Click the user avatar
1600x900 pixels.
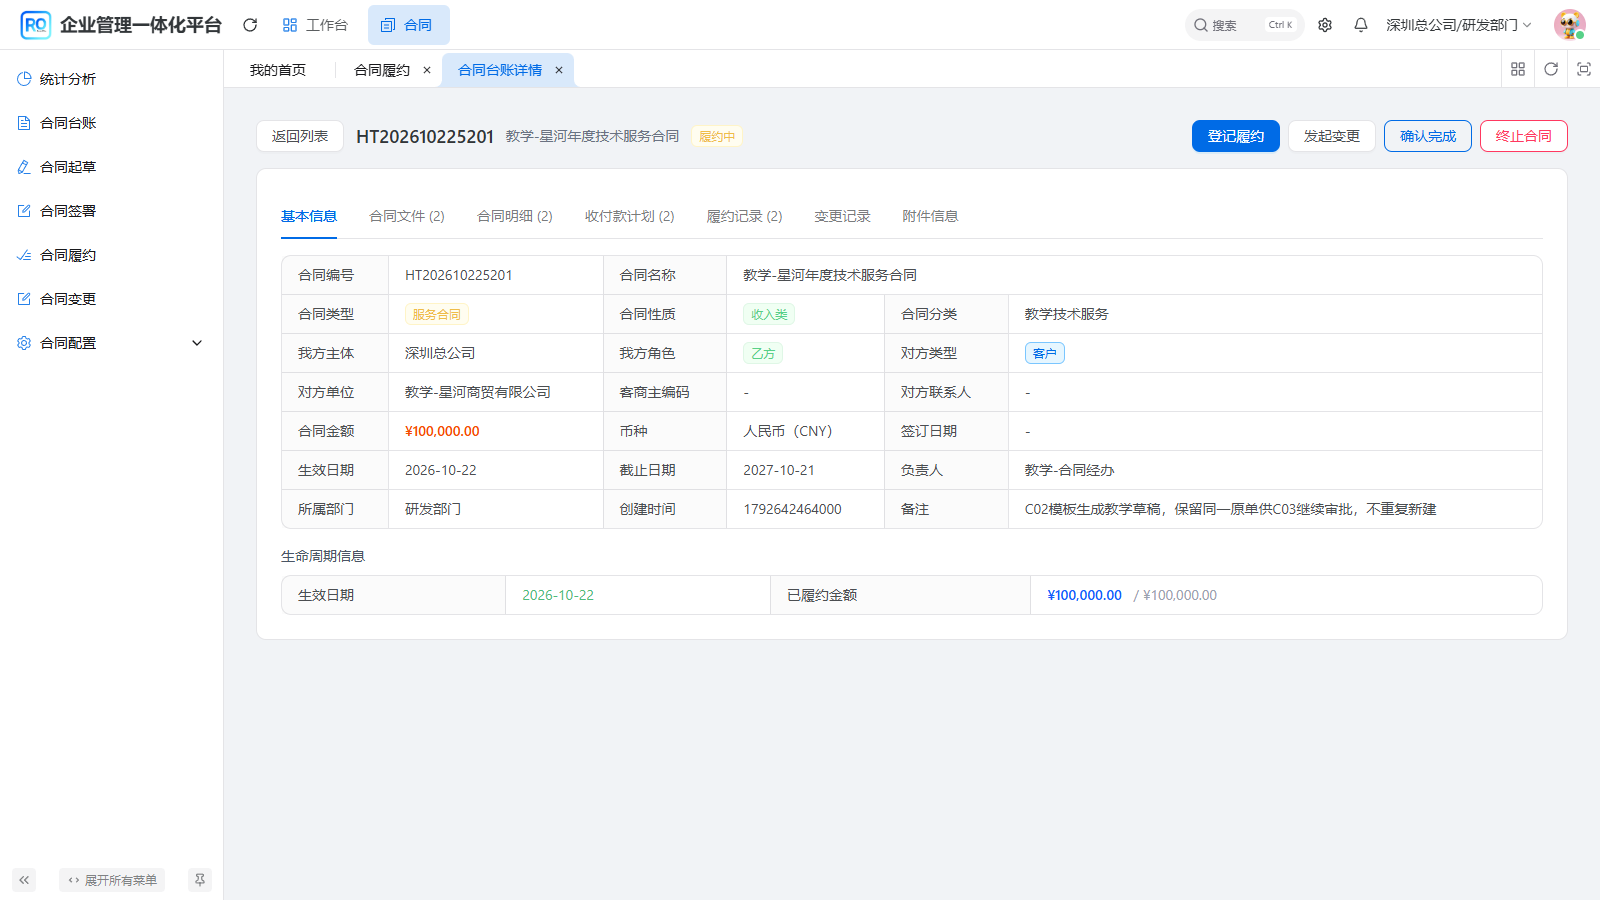coord(1570,25)
